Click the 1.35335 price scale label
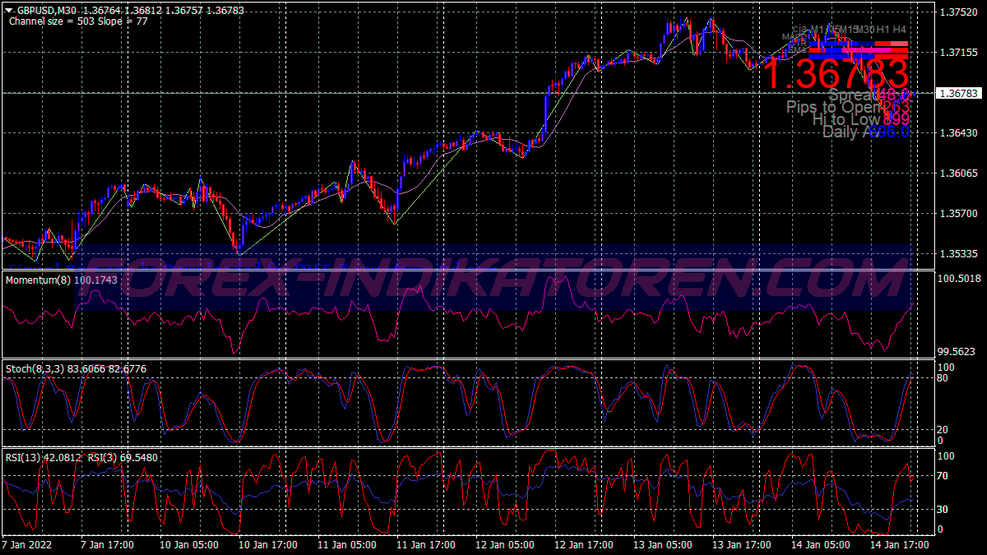Screen dimensions: 987x555 [958, 254]
